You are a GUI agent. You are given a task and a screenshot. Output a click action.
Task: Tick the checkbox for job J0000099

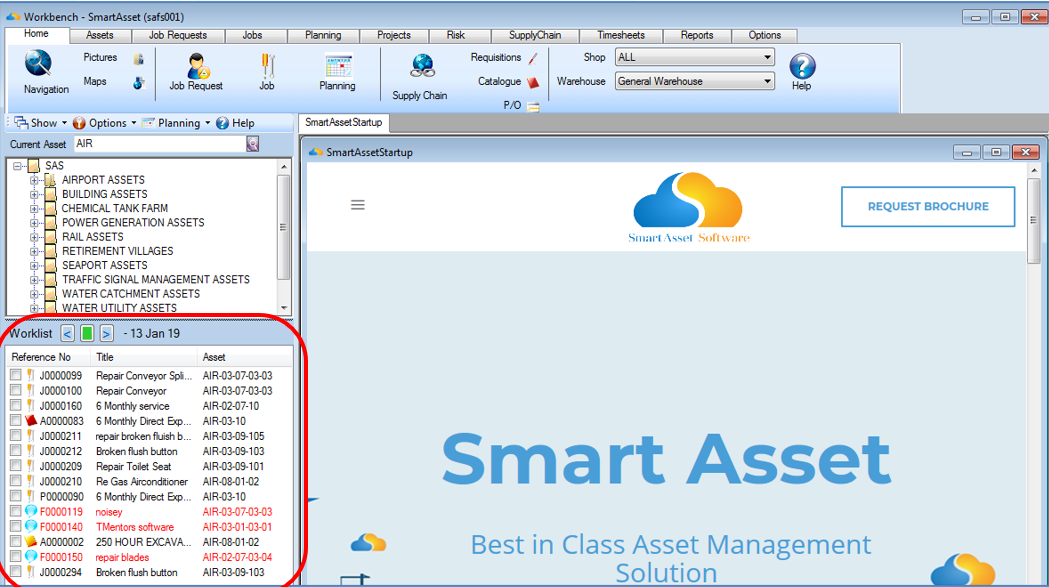16,375
